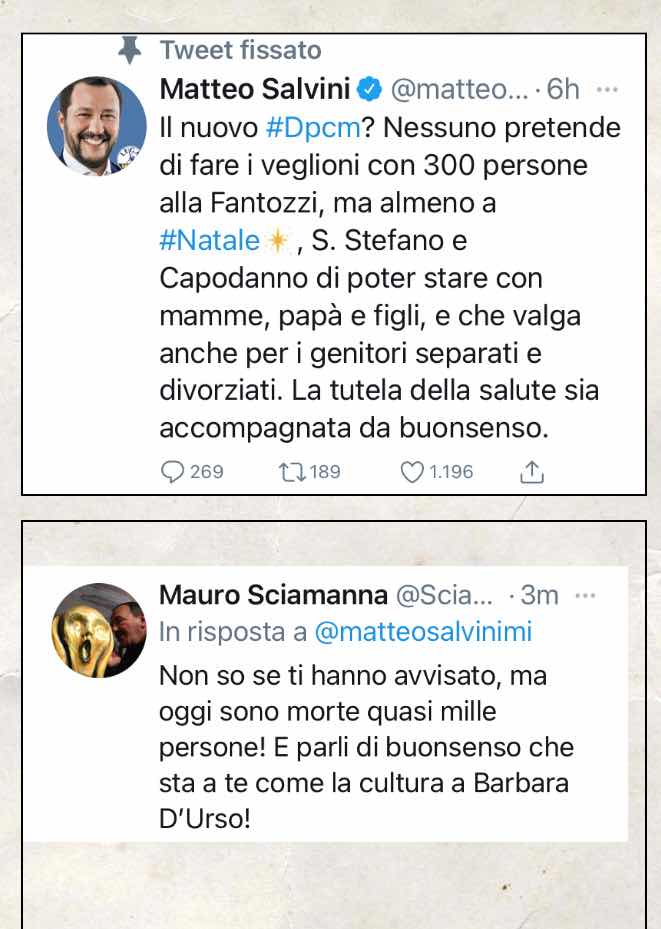Click the reply speech bubble icon
The width and height of the screenshot is (661, 929).
[172, 472]
